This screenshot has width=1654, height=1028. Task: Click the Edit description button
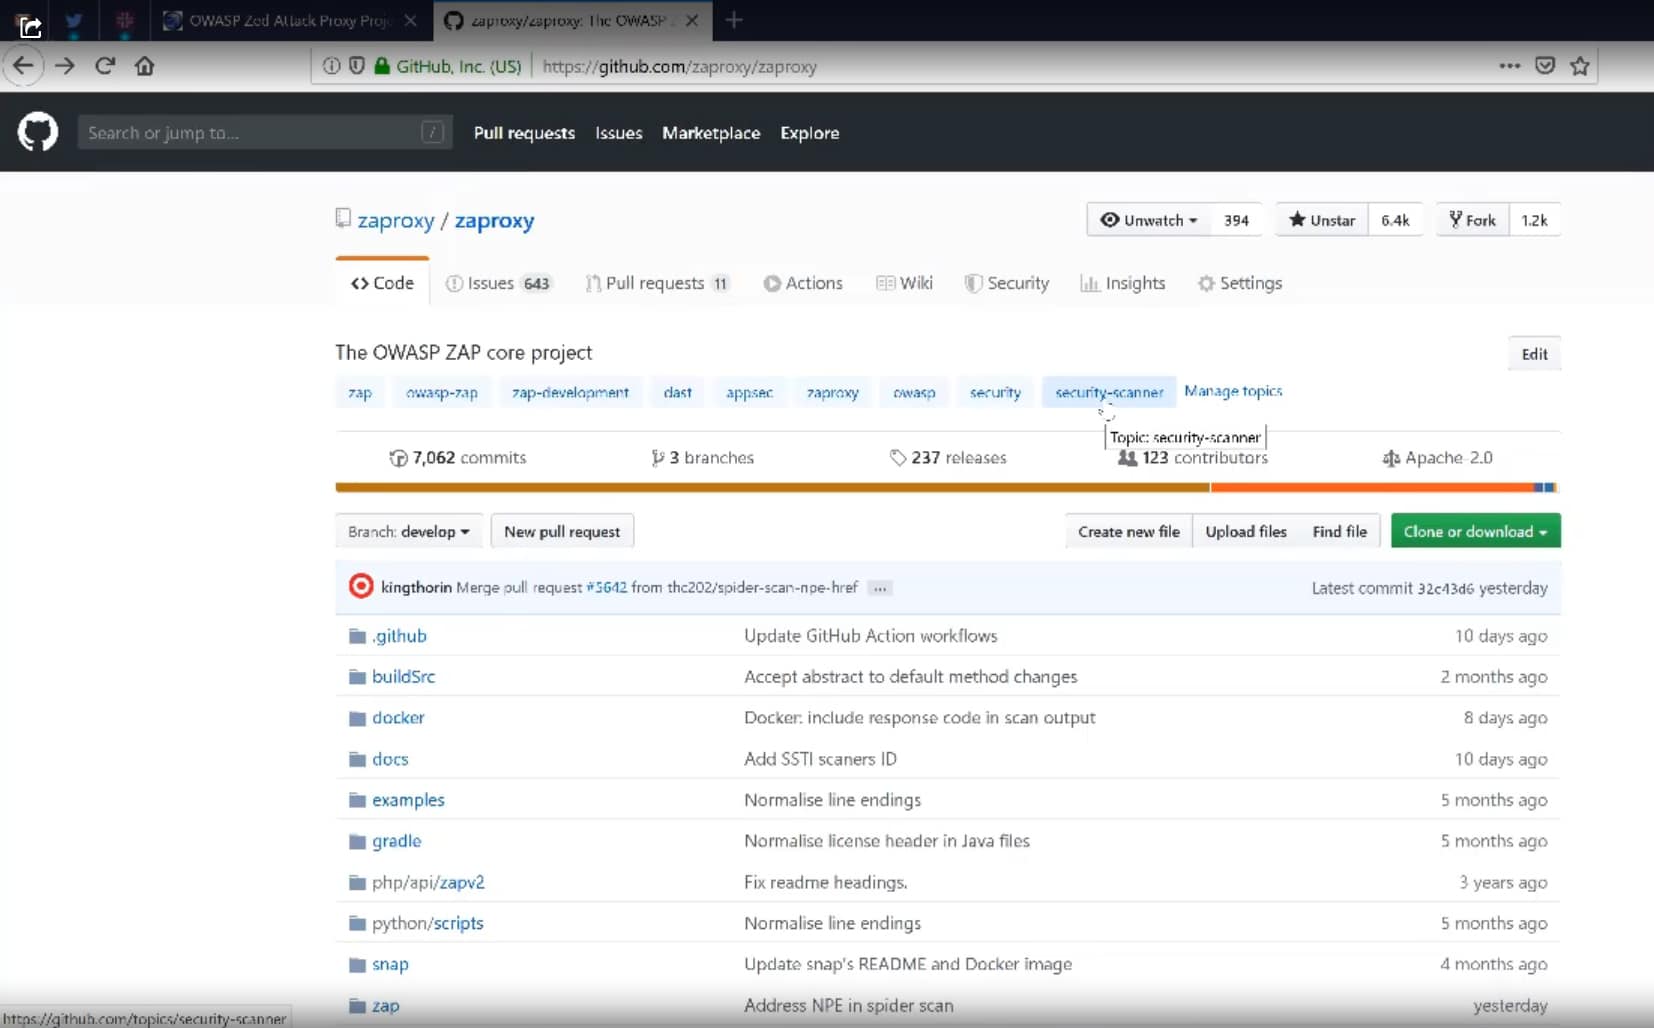coord(1534,354)
